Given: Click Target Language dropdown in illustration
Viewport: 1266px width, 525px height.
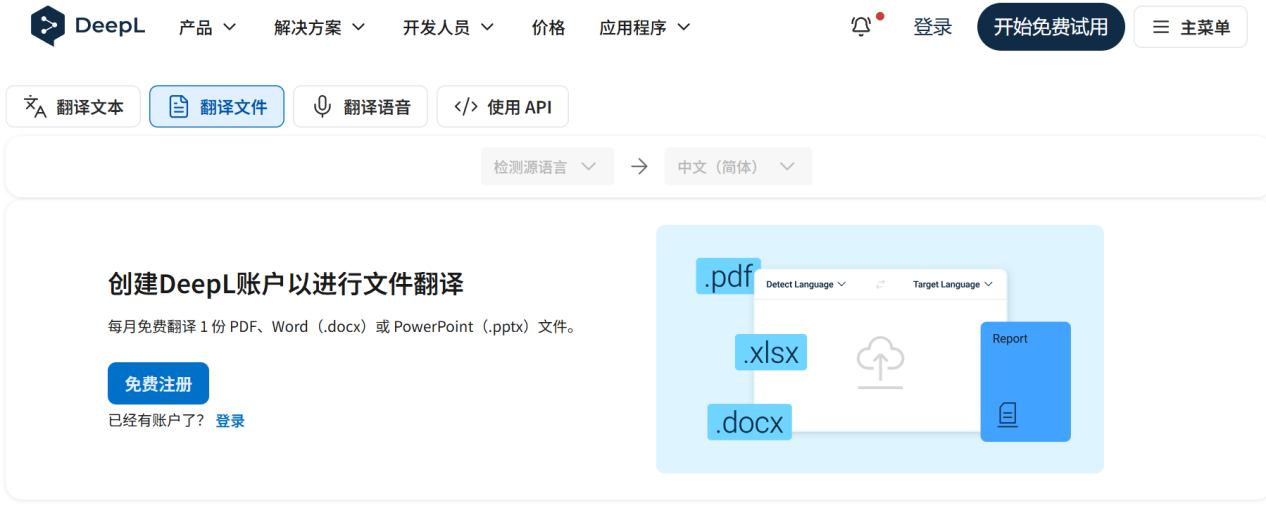Looking at the screenshot, I should coord(953,285).
